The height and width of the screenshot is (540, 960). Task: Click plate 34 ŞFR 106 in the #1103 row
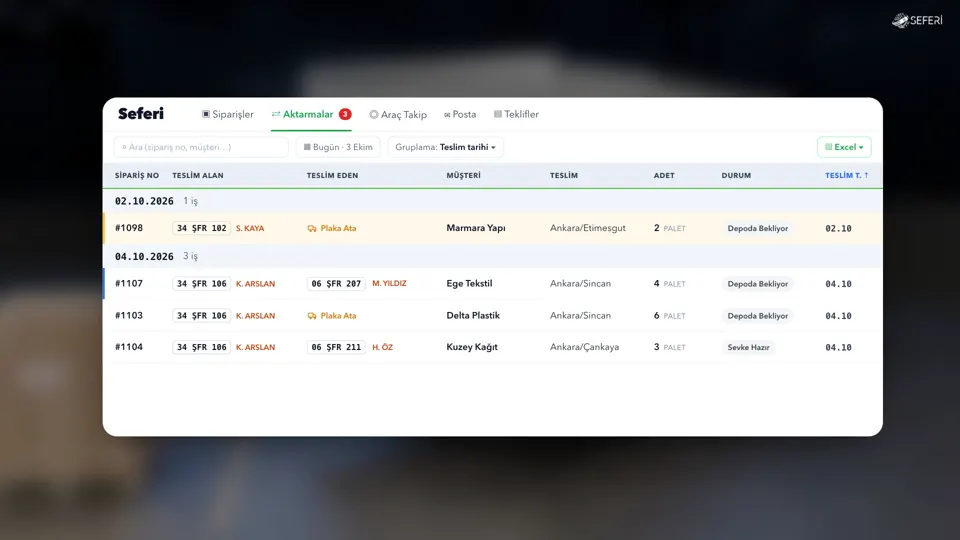coord(201,316)
